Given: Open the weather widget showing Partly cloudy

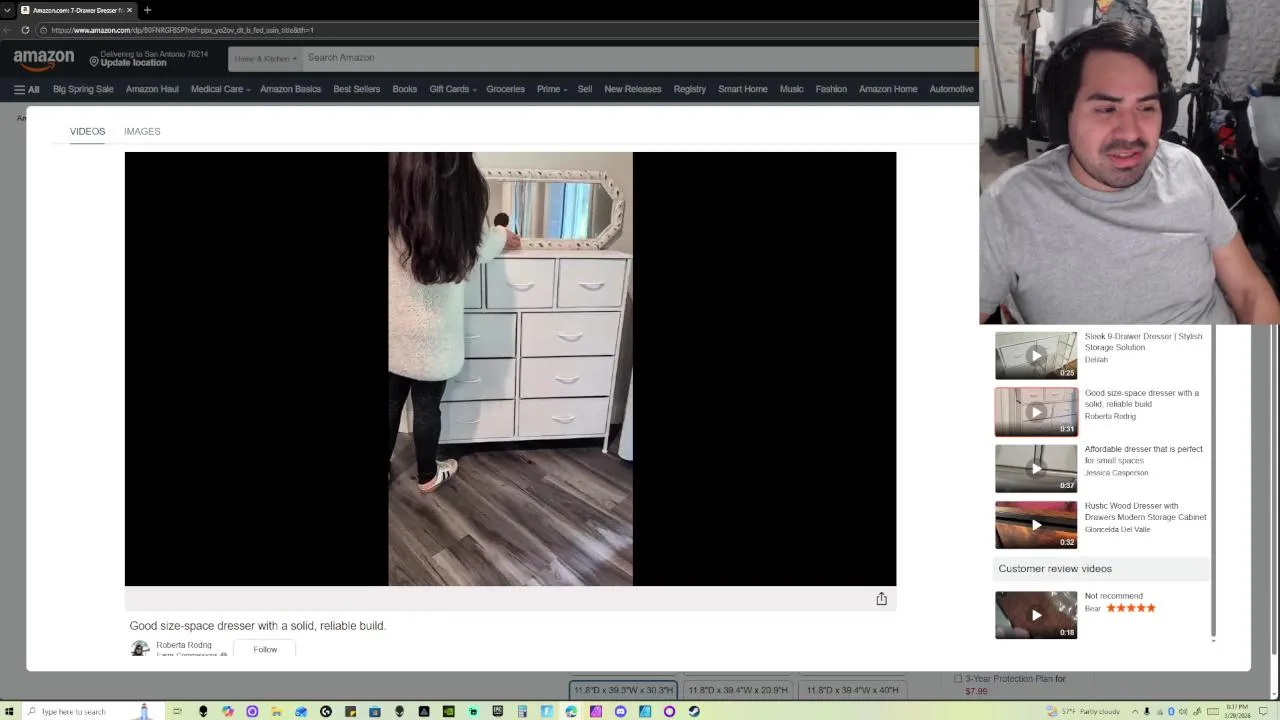Looking at the screenshot, I should pyautogui.click(x=1083, y=711).
